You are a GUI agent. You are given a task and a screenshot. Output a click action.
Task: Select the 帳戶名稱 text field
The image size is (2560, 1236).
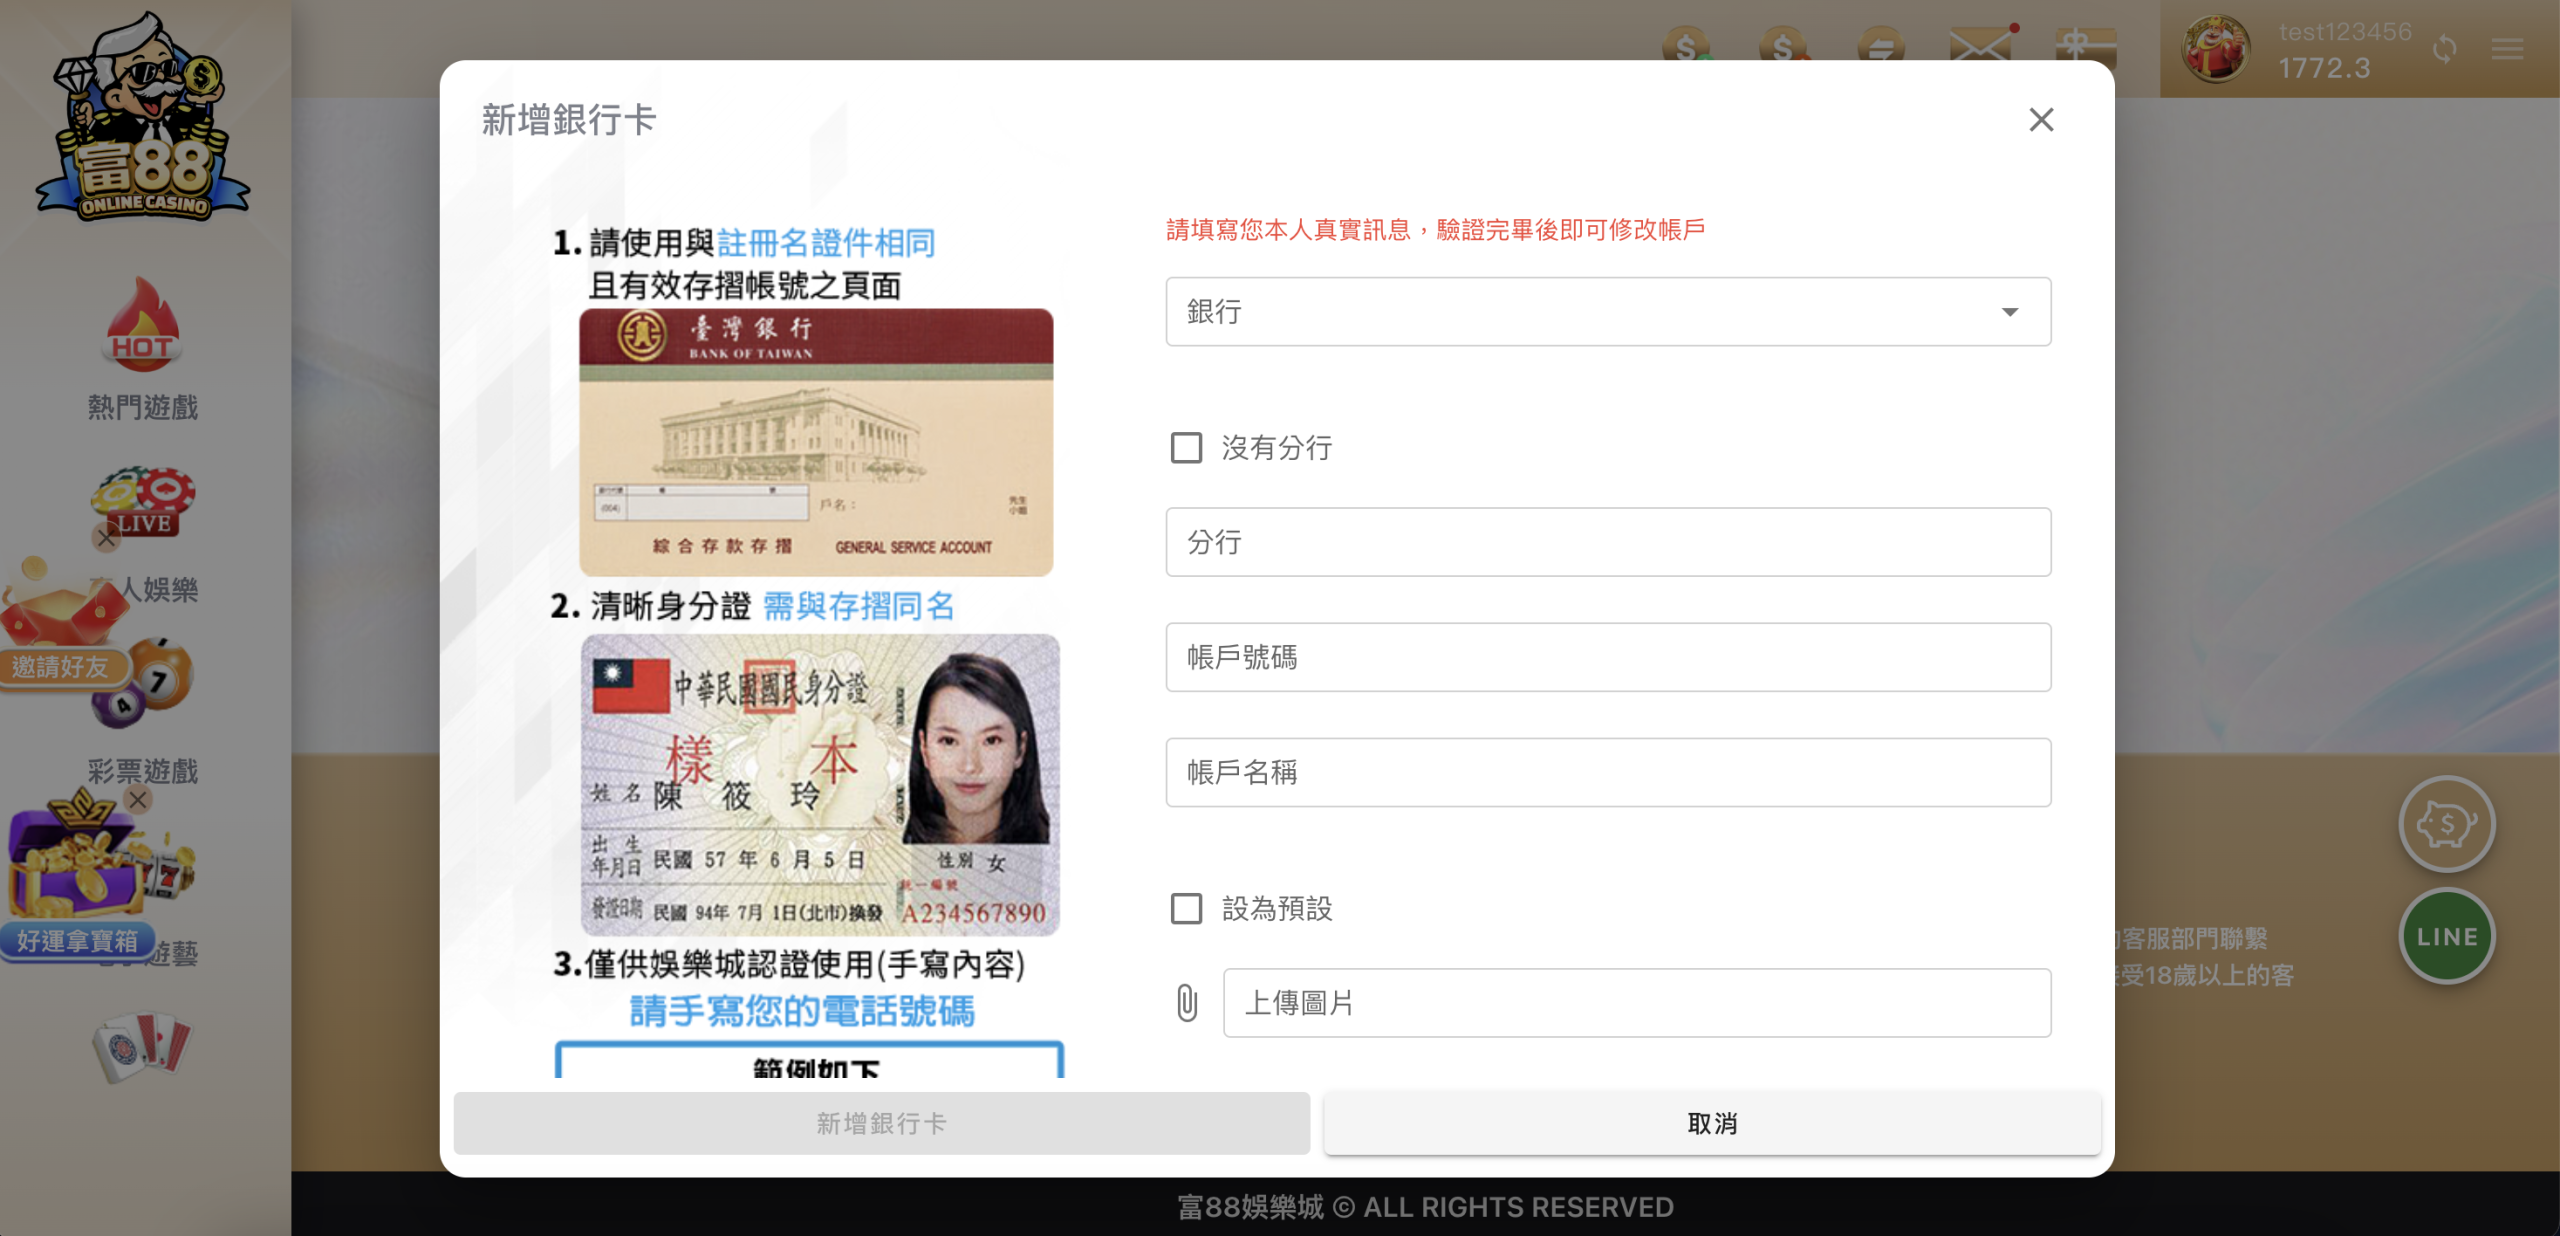(1608, 772)
